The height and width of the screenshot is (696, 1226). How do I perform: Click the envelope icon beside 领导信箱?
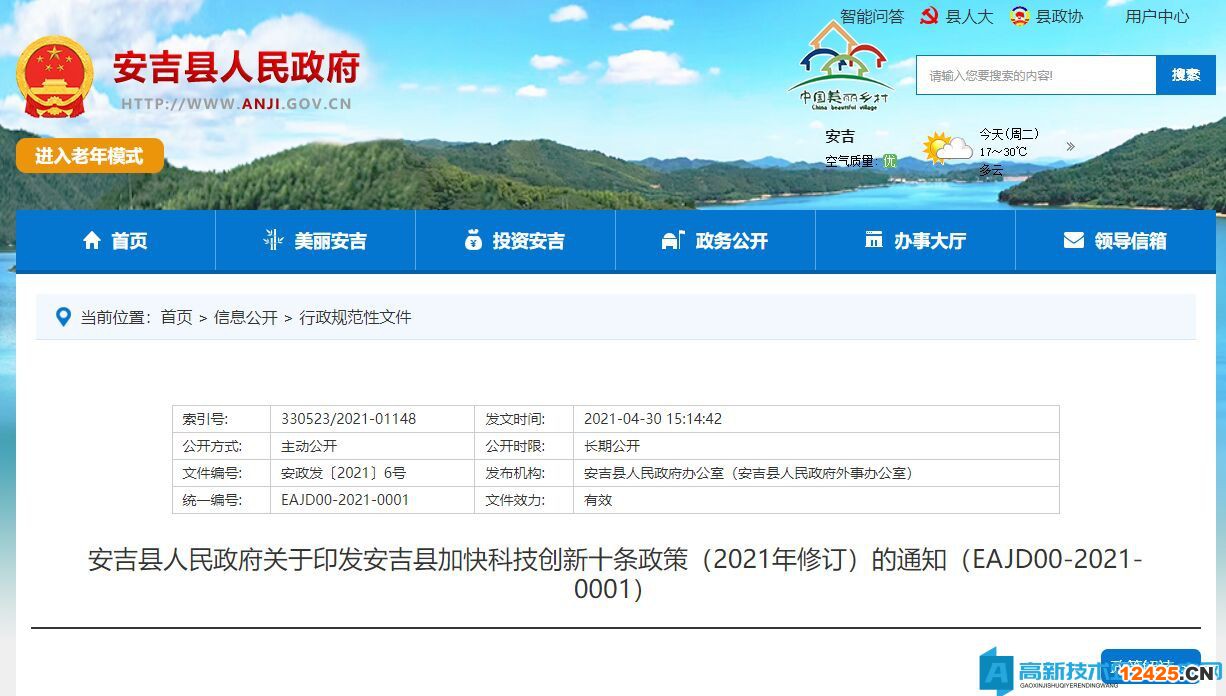click(x=1074, y=239)
